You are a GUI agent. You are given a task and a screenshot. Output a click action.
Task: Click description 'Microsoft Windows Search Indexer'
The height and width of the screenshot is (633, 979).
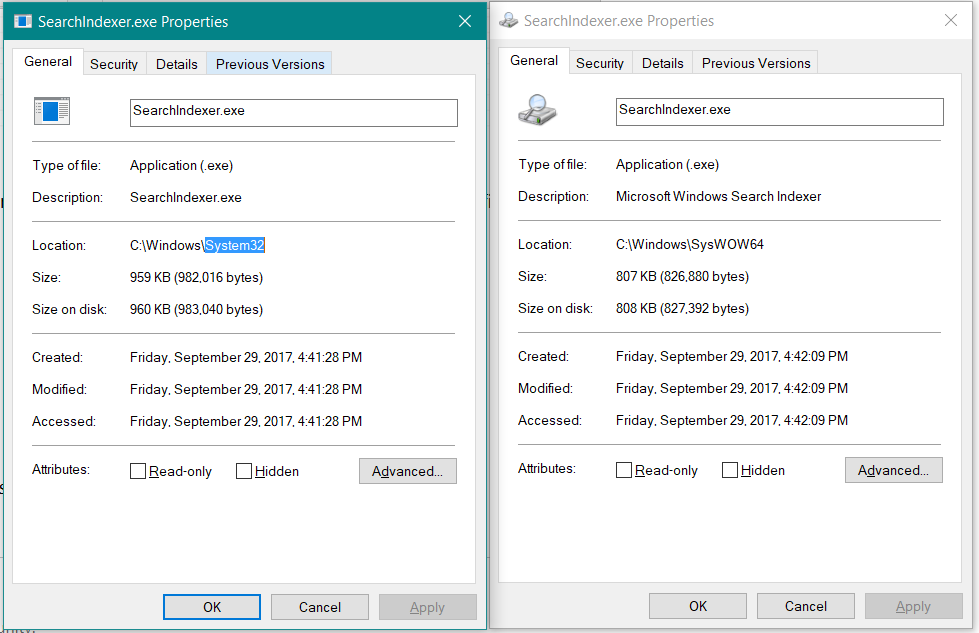[718, 196]
